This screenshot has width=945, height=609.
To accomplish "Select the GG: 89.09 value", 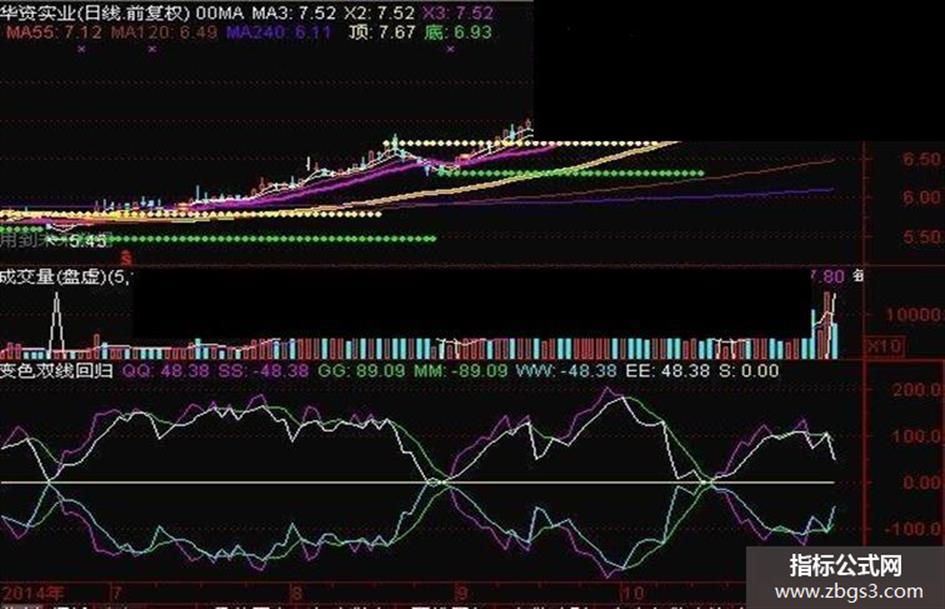I will 361,371.
